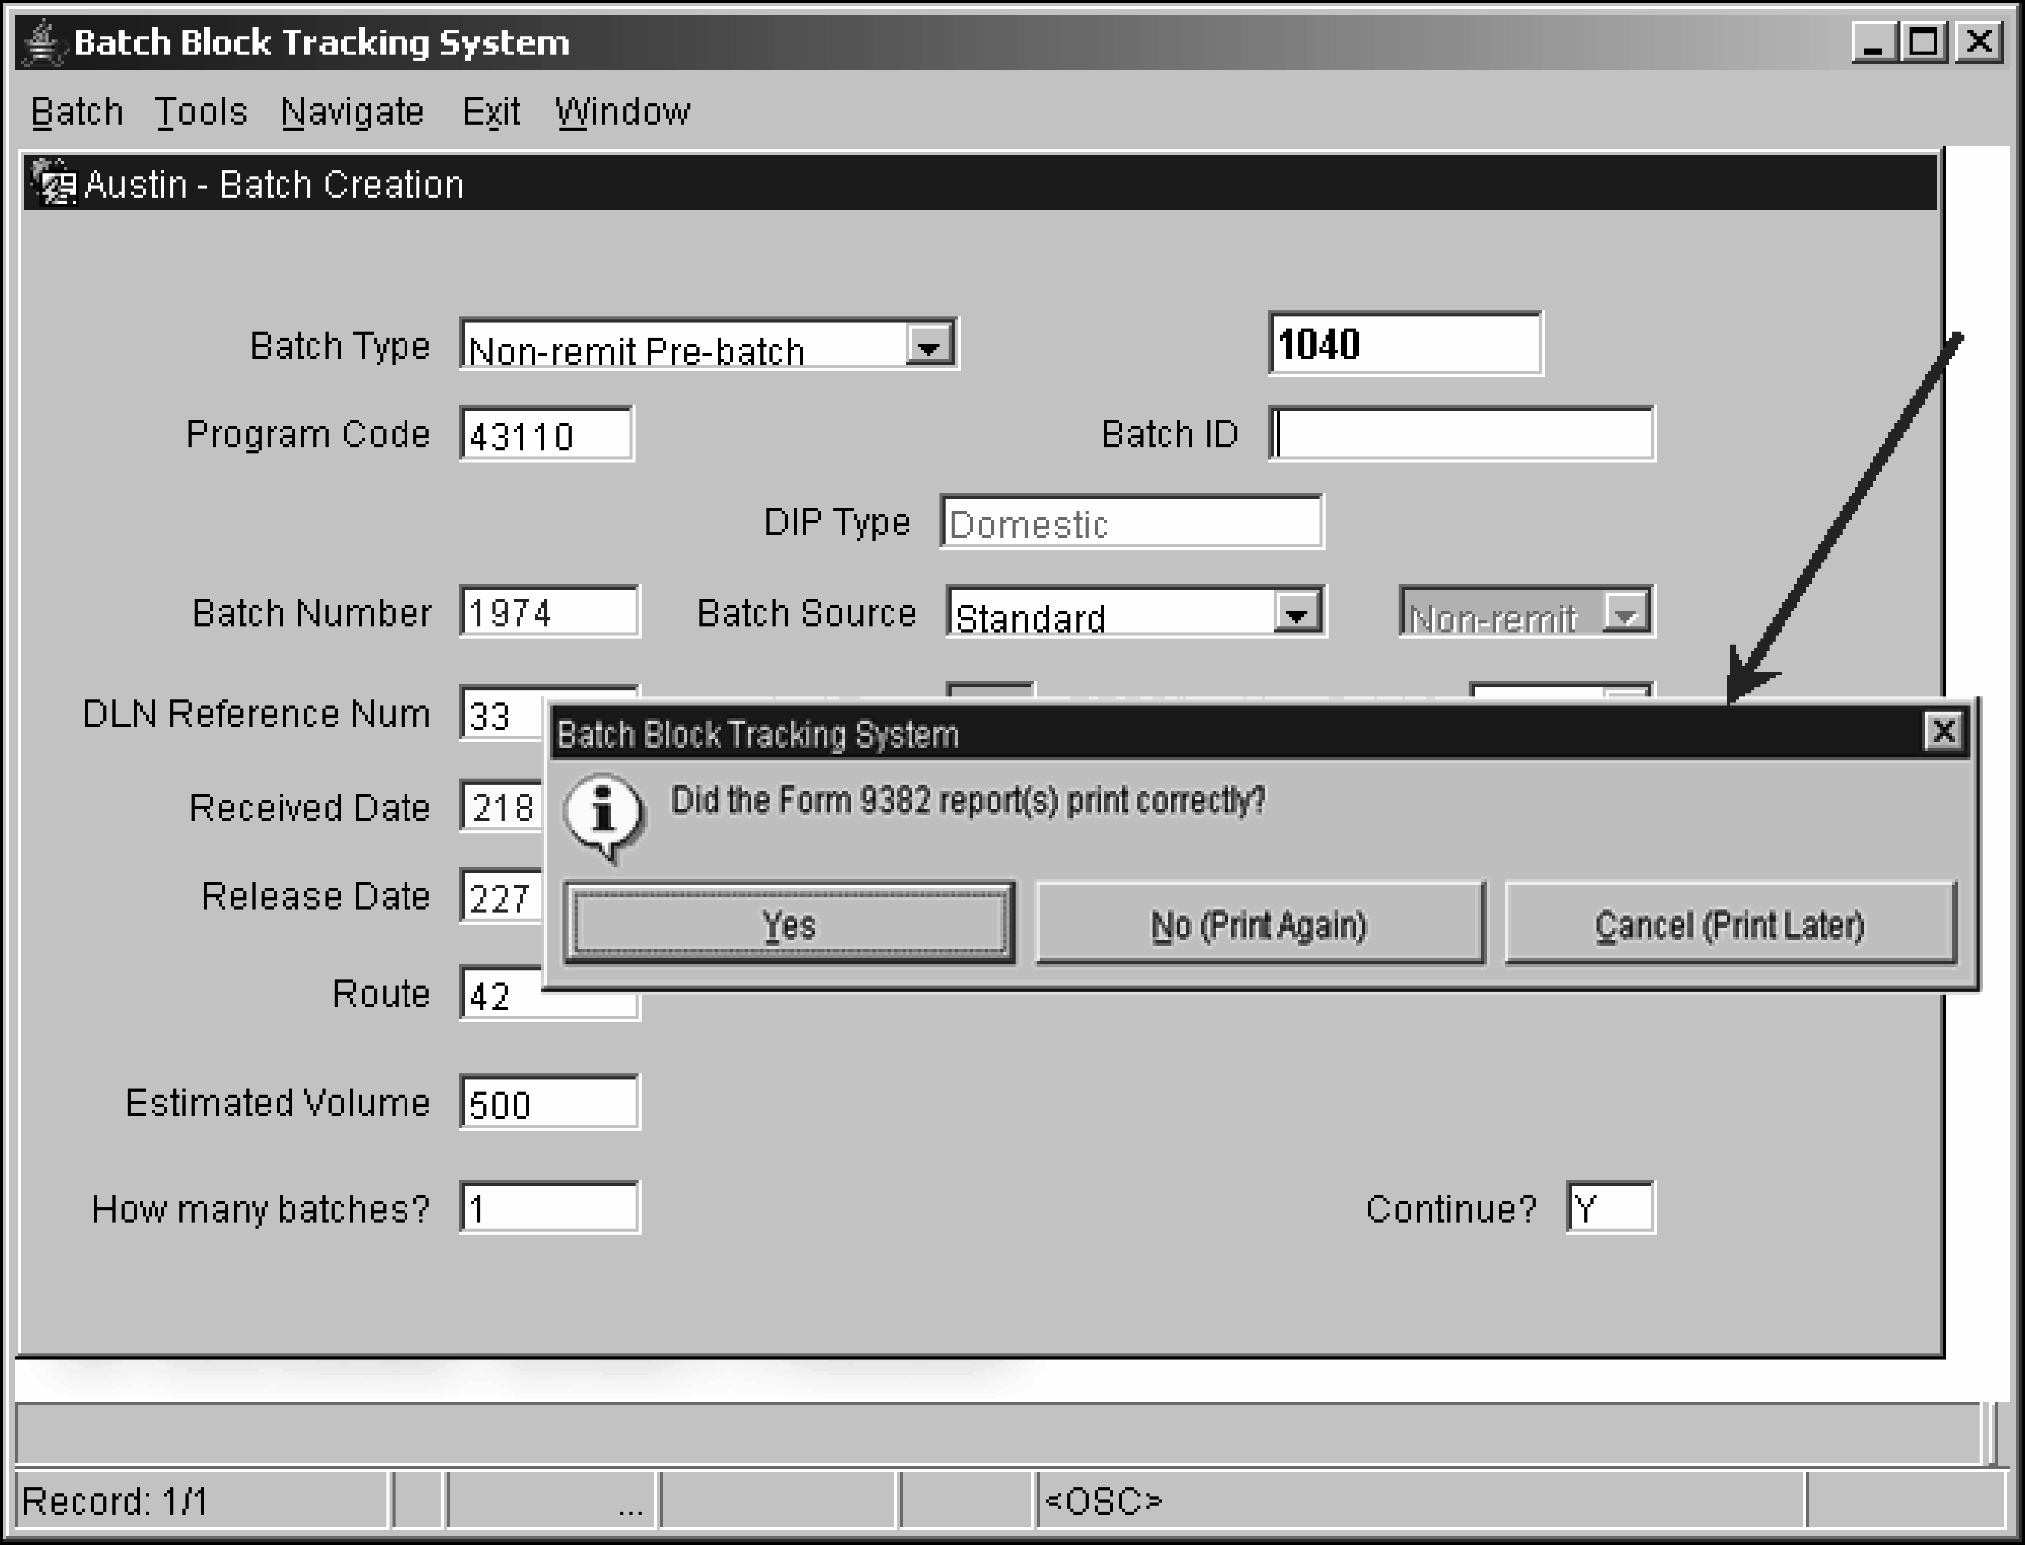Viewport: 2025px width, 1545px height.
Task: Click the Batch ID input field
Action: pos(1462,434)
